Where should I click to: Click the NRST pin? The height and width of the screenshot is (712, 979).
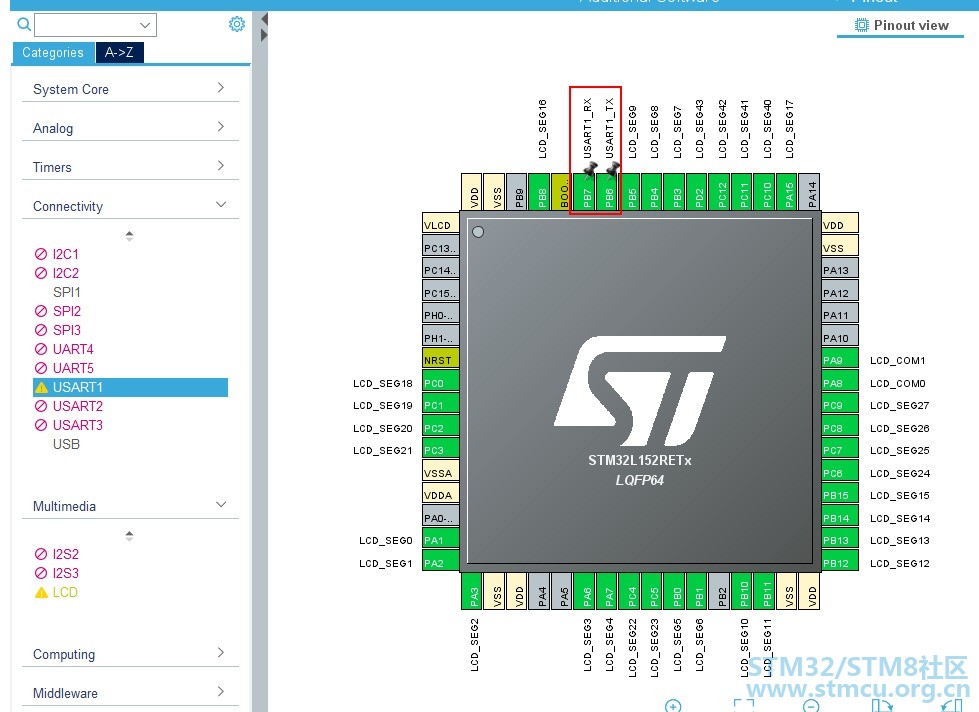[x=441, y=360]
